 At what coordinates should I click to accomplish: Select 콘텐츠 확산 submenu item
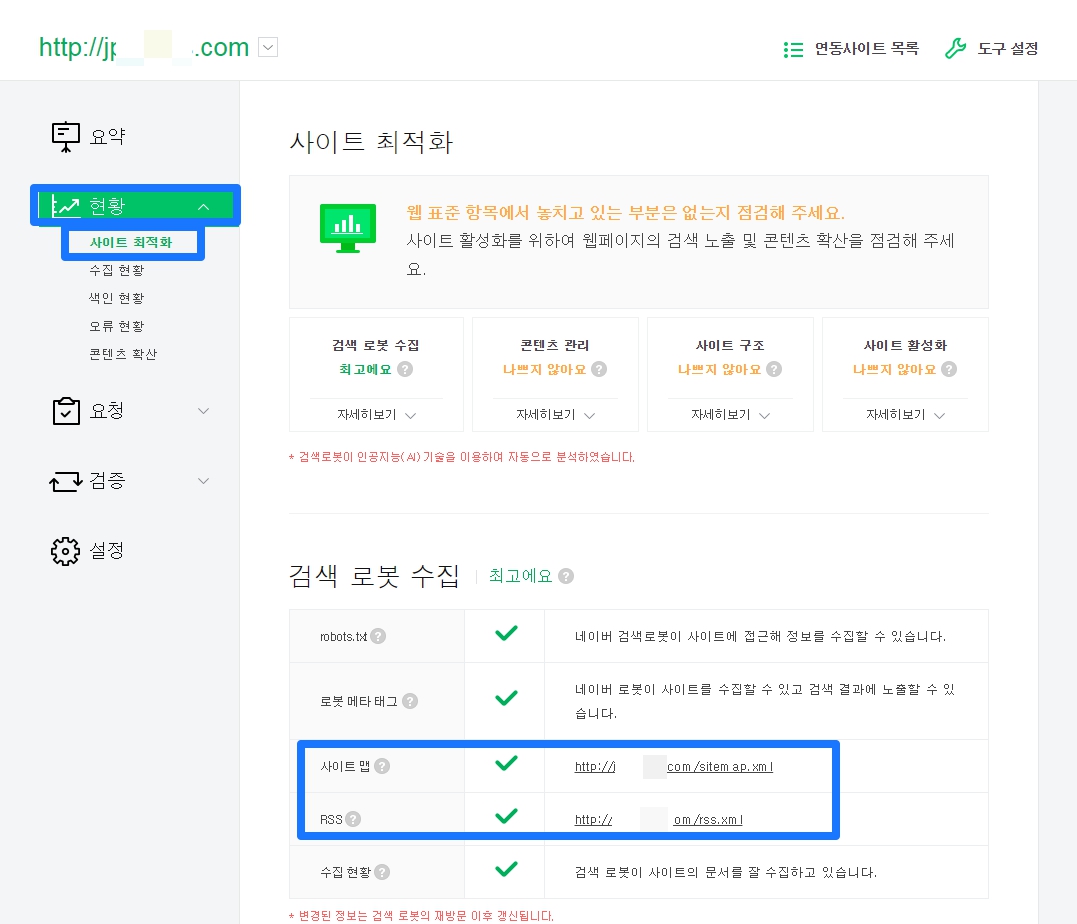pos(123,354)
